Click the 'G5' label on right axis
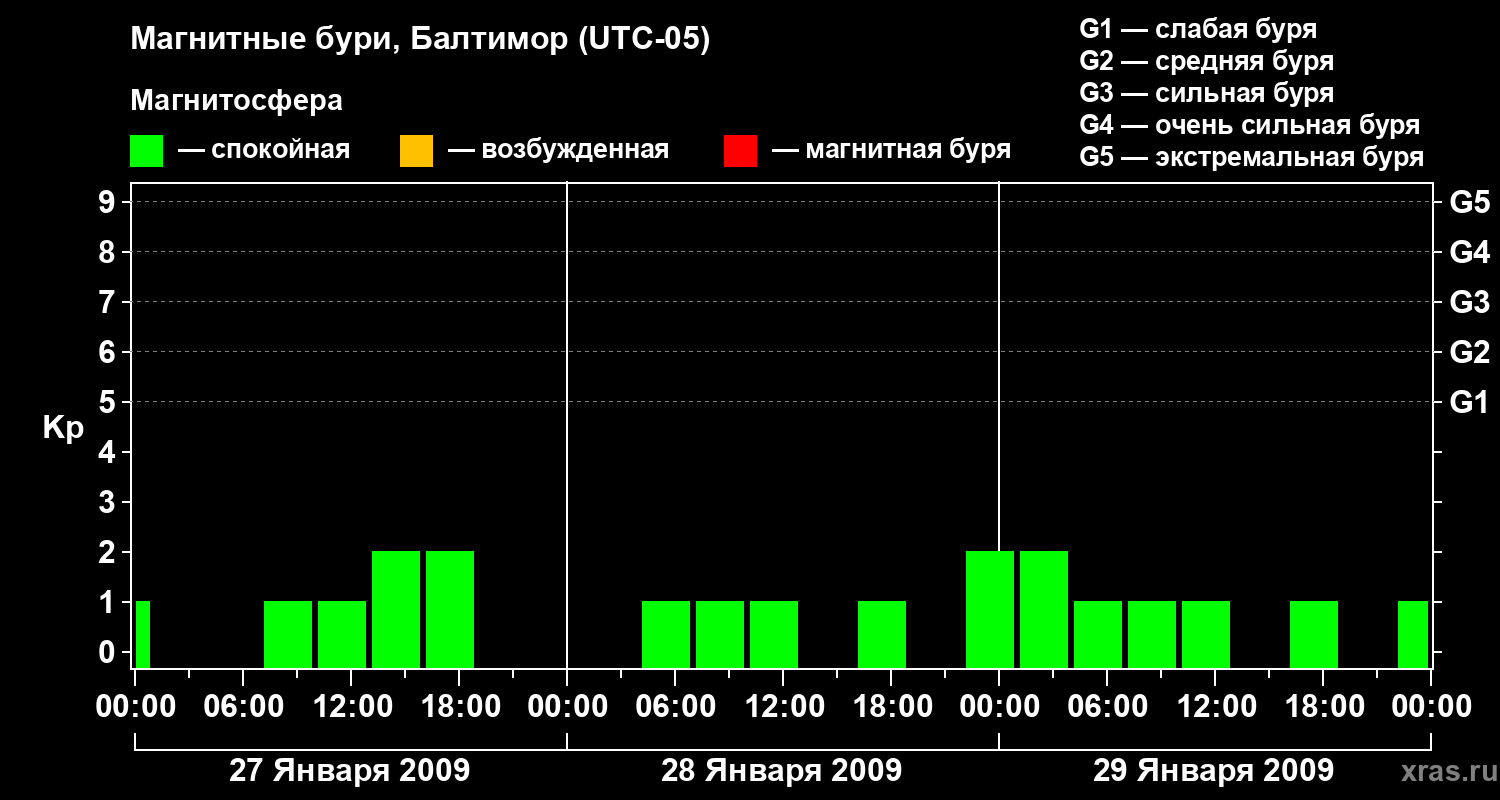1500x800 pixels. pos(1469,202)
